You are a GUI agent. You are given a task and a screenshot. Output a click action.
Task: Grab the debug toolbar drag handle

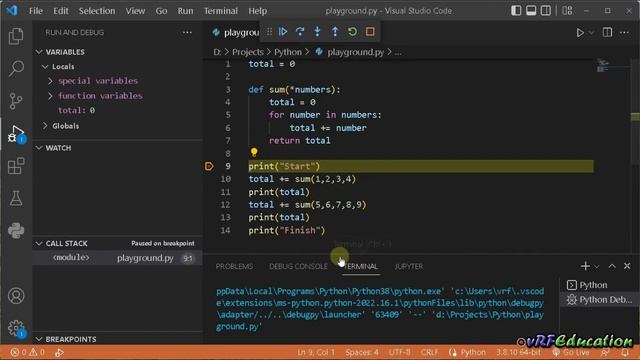tap(269, 31)
